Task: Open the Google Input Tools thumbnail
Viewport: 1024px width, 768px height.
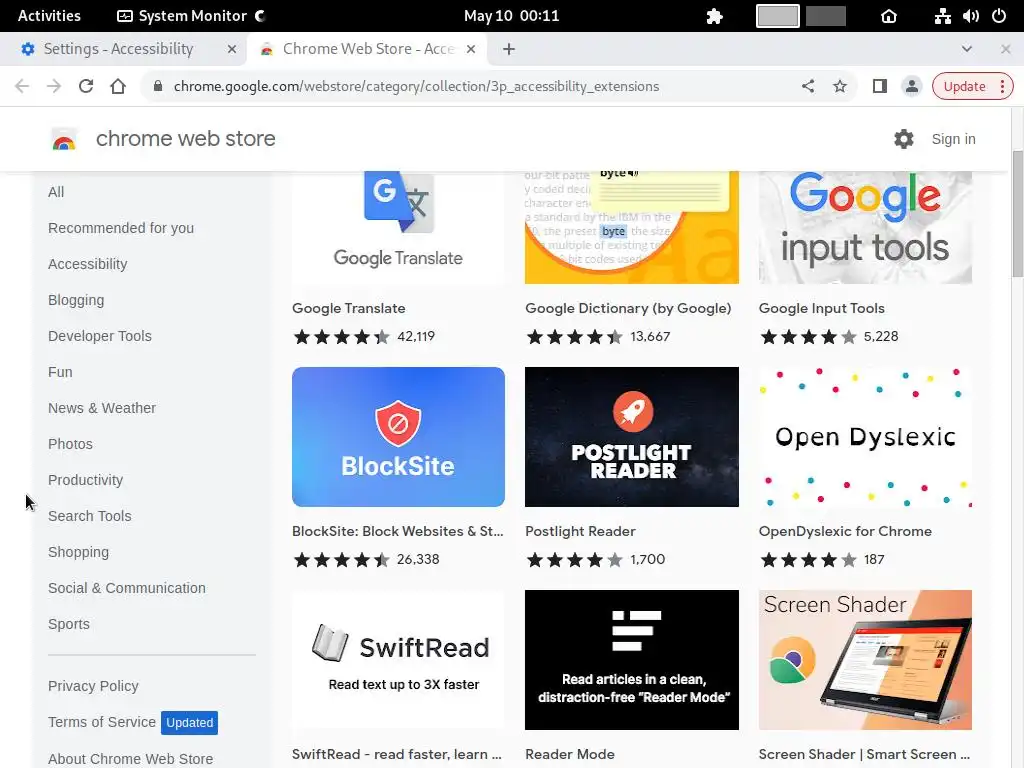Action: click(x=865, y=227)
